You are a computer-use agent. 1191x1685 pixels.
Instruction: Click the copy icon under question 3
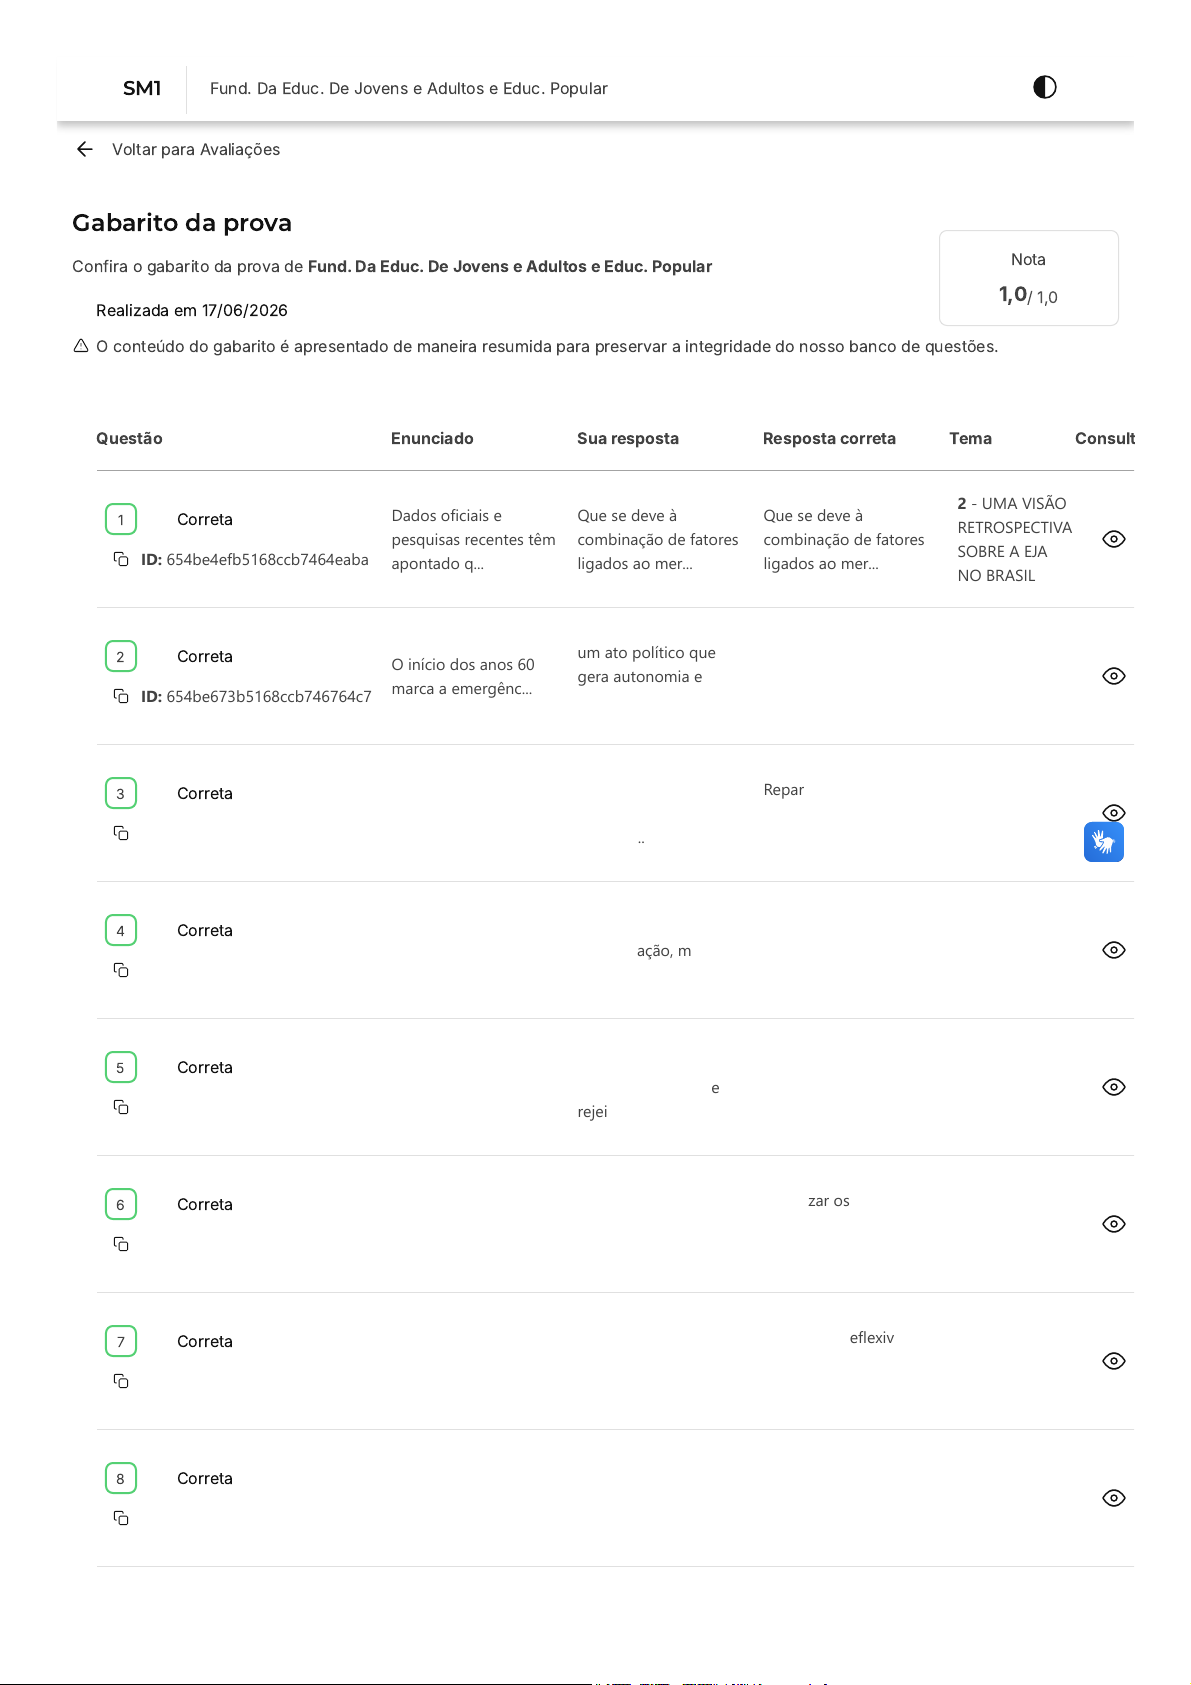(121, 833)
